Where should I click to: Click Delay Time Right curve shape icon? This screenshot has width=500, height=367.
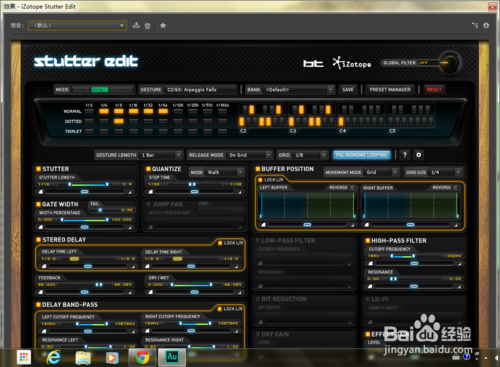(147, 266)
